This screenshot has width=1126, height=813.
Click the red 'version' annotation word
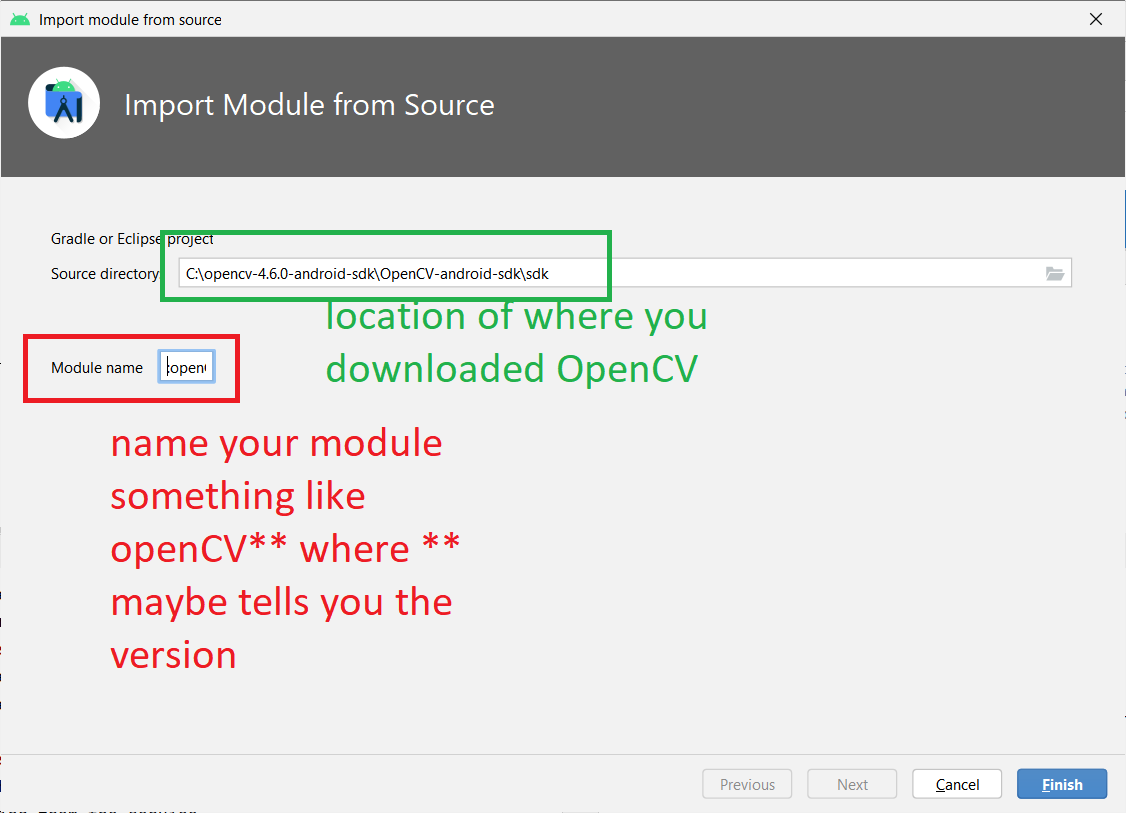pyautogui.click(x=173, y=655)
